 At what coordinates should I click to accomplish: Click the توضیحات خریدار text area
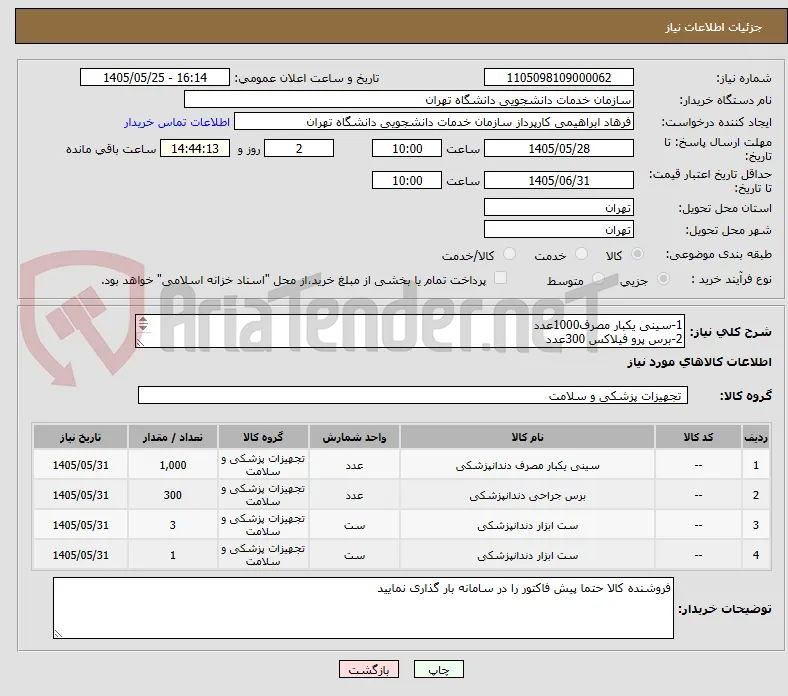point(363,608)
